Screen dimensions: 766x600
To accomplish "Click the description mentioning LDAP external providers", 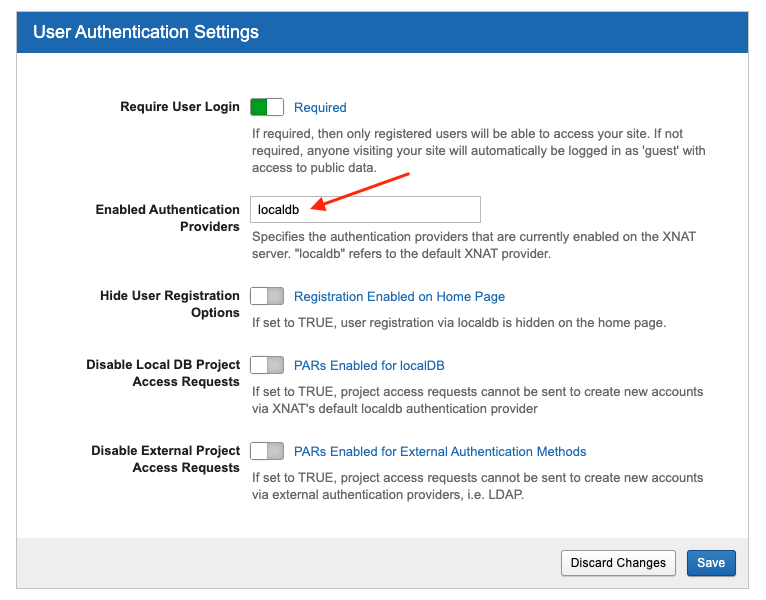I will (477, 485).
